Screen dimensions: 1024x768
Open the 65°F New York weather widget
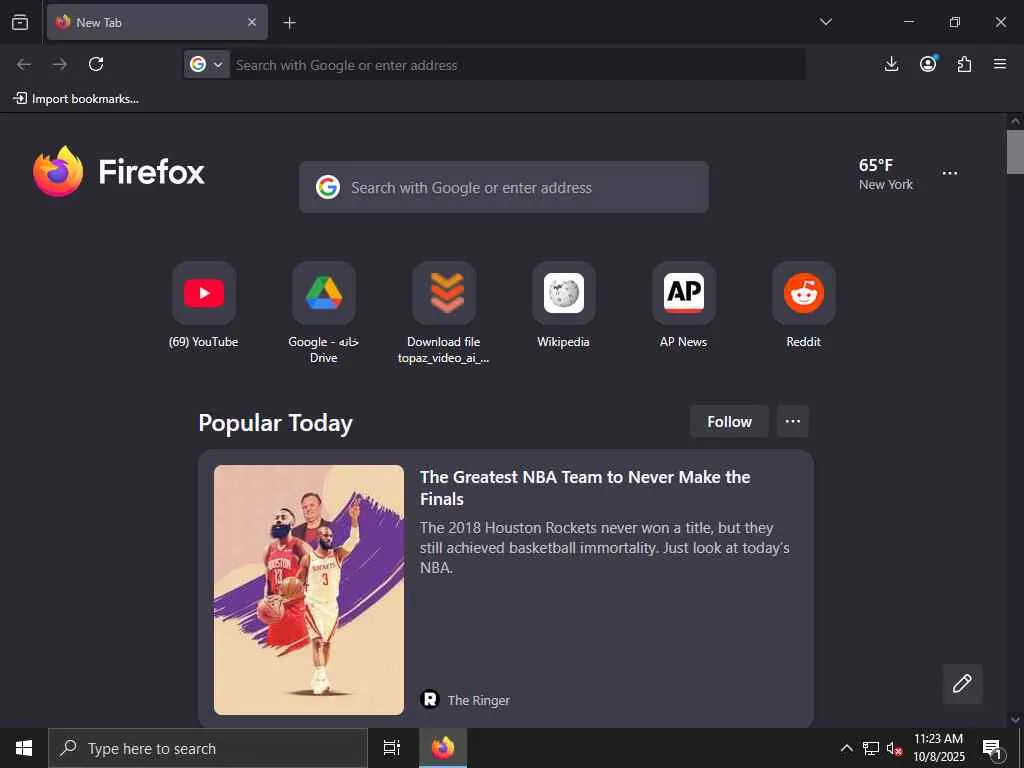pyautogui.click(x=886, y=174)
